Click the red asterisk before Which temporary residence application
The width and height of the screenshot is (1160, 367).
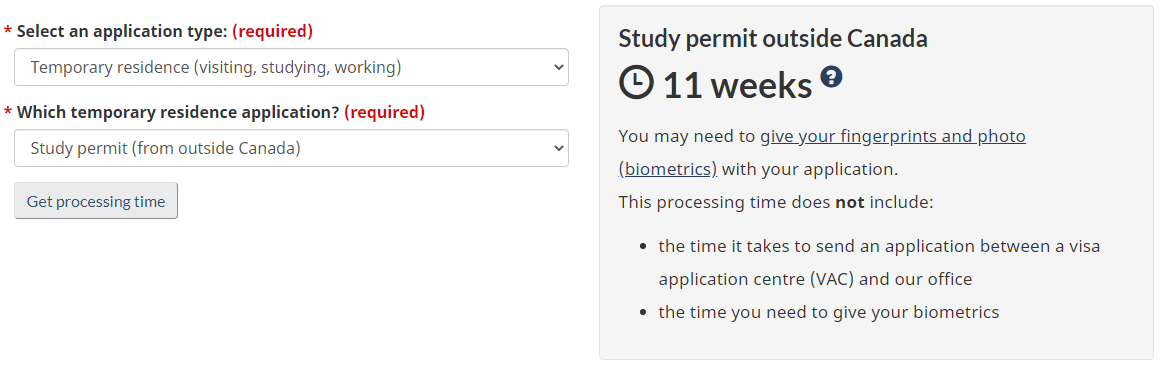(x=7, y=113)
